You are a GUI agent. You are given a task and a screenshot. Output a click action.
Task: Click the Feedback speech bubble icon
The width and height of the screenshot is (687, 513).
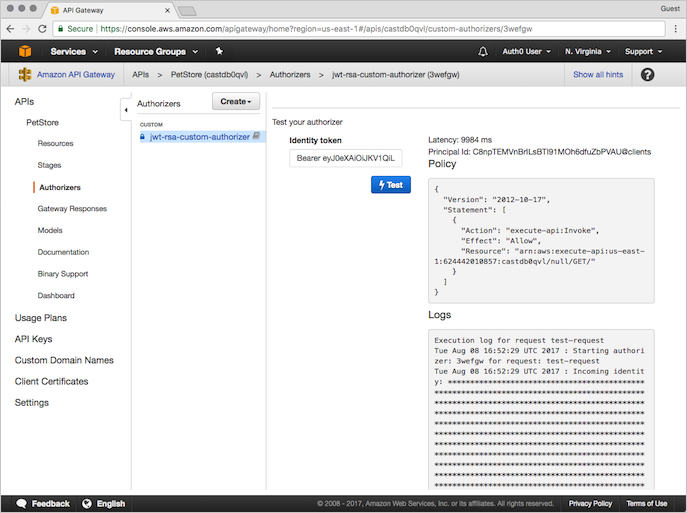click(x=21, y=504)
